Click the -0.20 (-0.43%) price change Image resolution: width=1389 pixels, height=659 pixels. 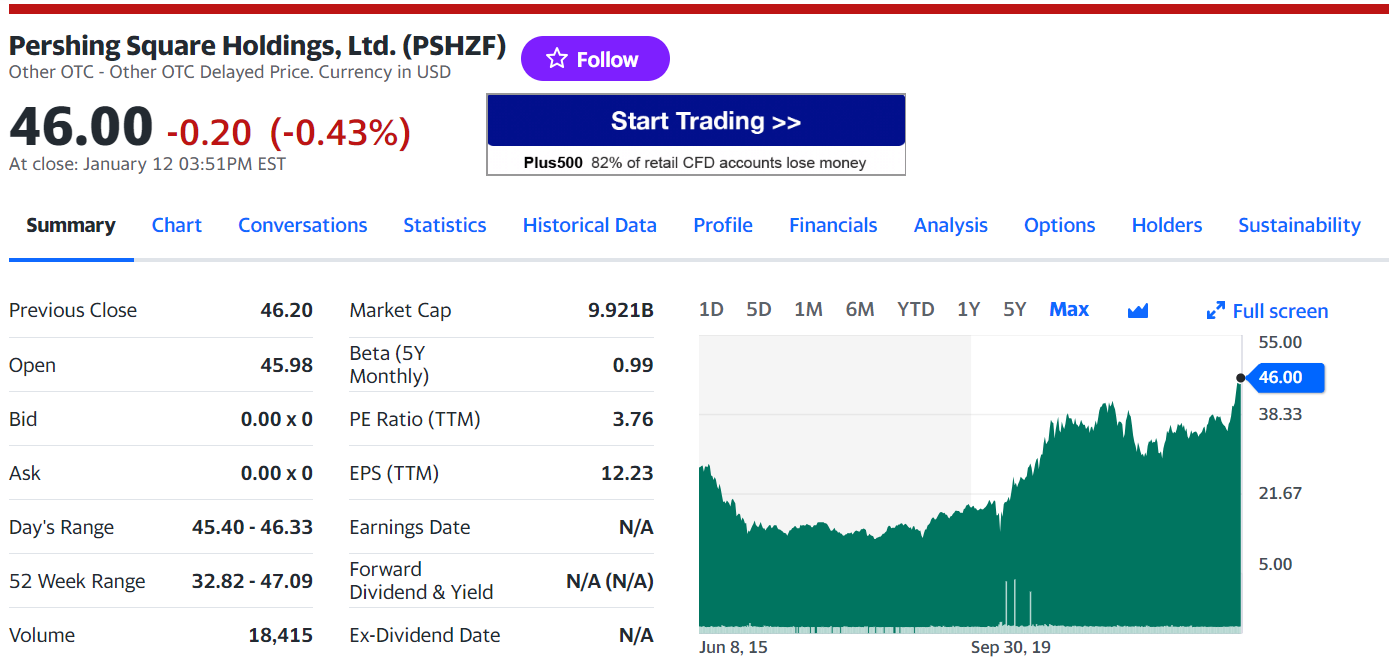click(288, 132)
